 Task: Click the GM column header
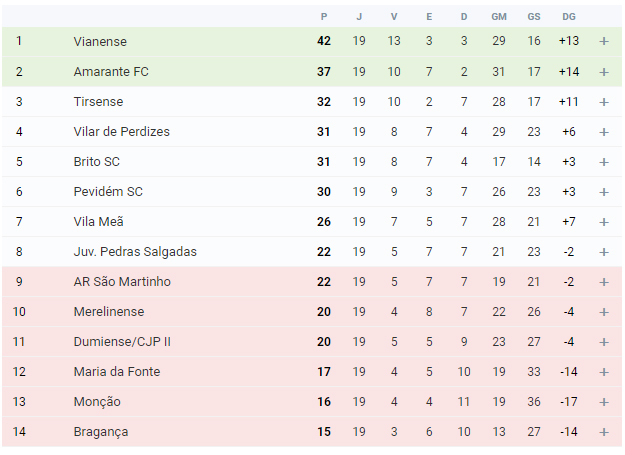[499, 17]
